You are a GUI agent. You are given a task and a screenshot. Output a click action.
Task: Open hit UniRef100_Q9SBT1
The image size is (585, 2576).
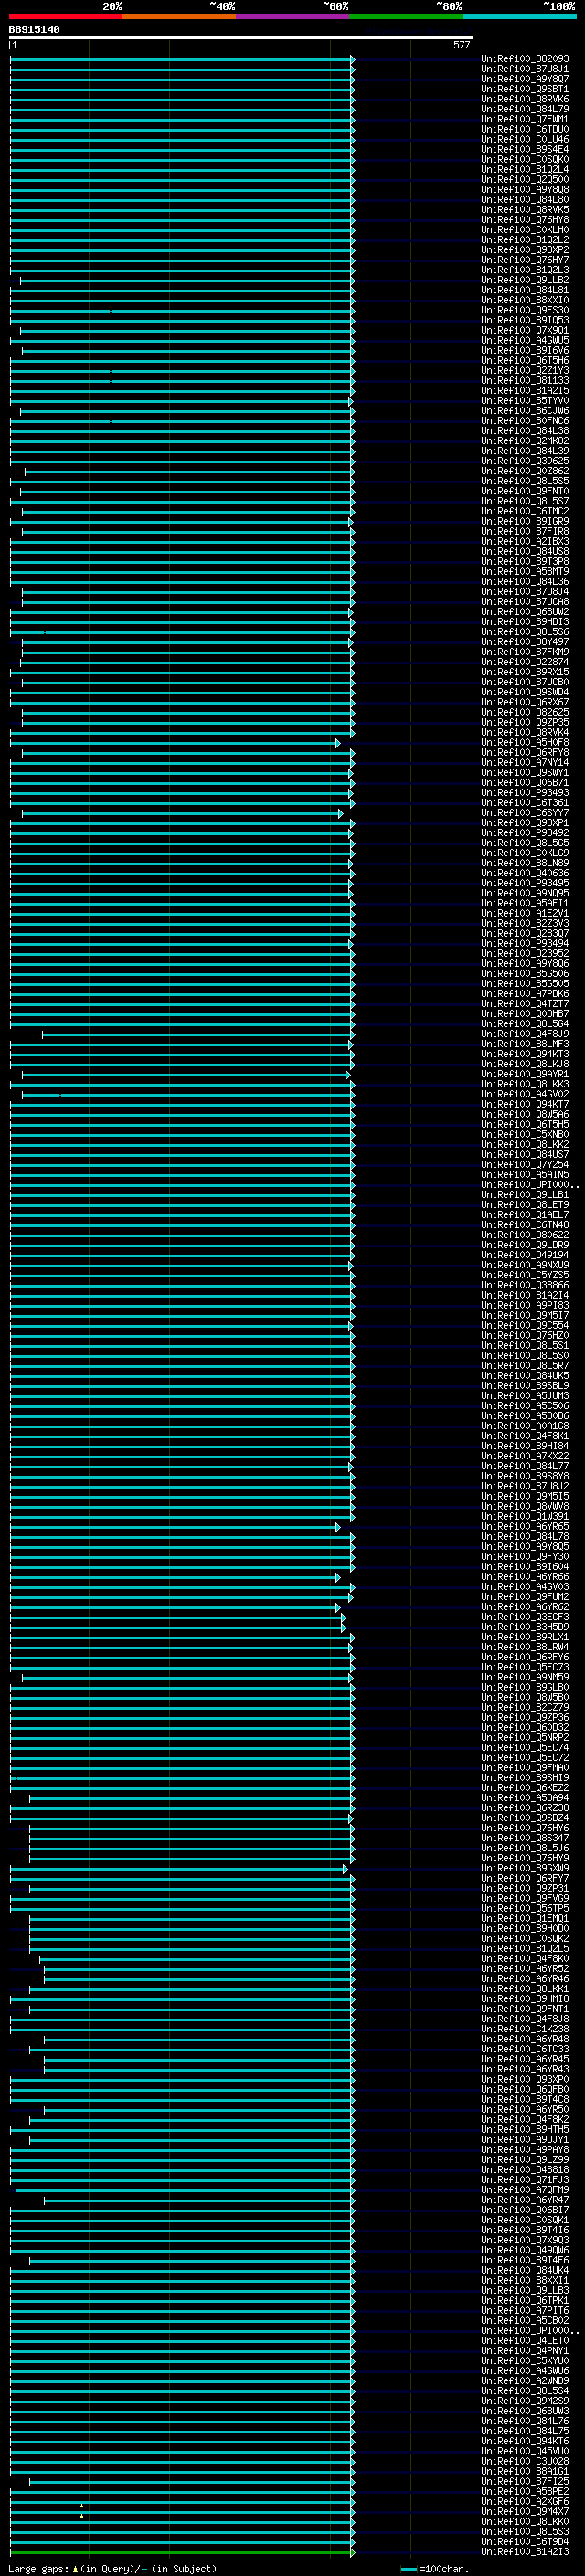tap(524, 89)
